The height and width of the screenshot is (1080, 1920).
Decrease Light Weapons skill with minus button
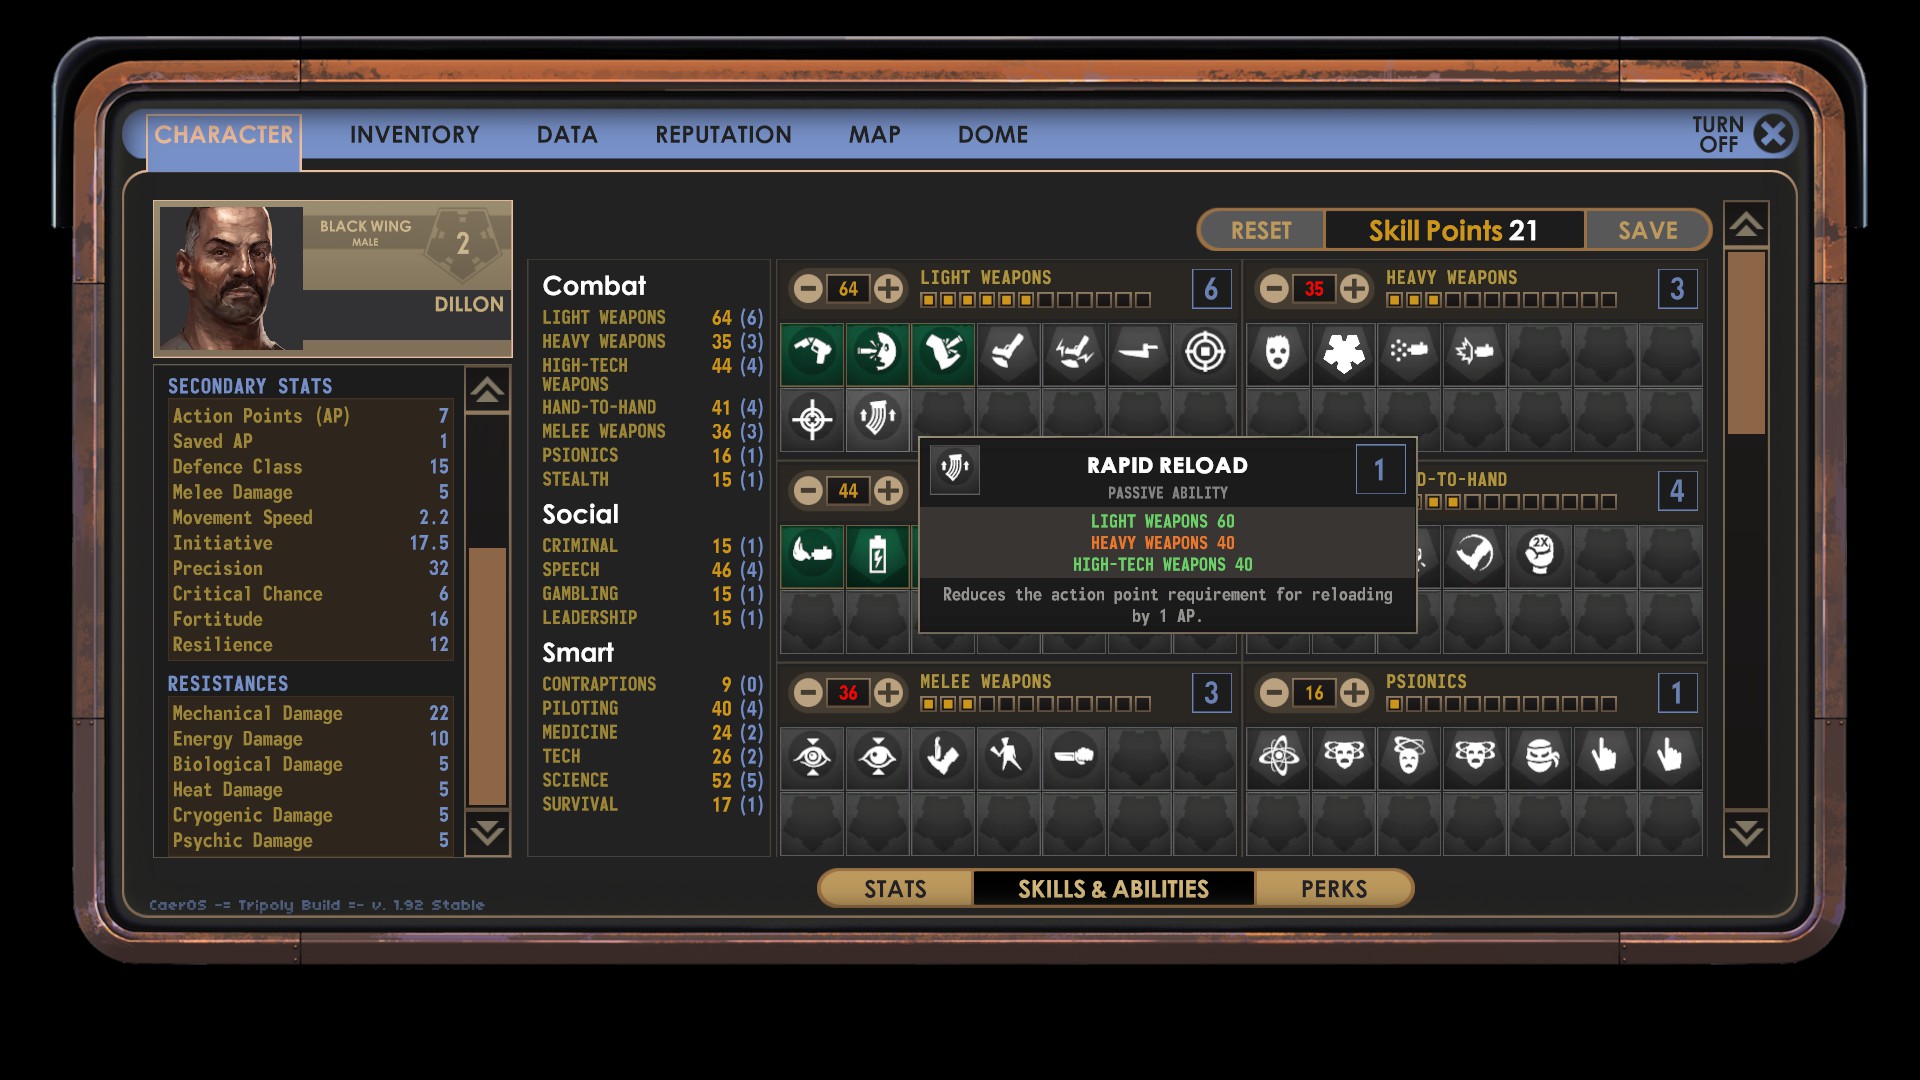808,289
